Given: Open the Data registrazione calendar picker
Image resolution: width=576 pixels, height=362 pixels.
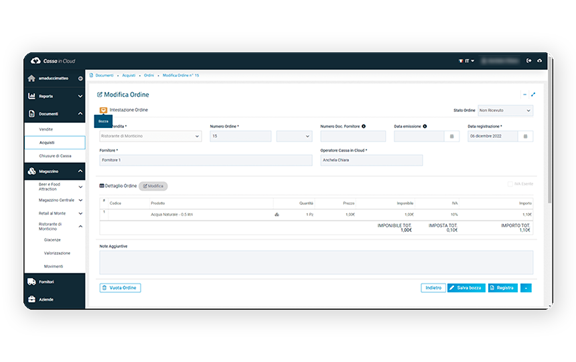Looking at the screenshot, I should point(525,136).
